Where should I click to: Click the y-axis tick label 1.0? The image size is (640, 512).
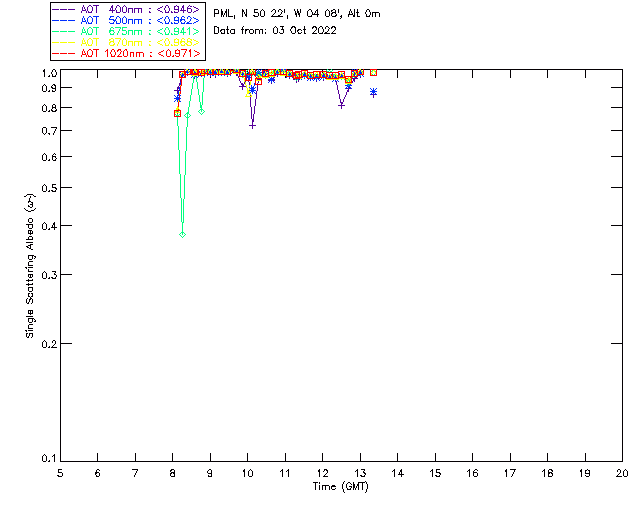pos(49,73)
